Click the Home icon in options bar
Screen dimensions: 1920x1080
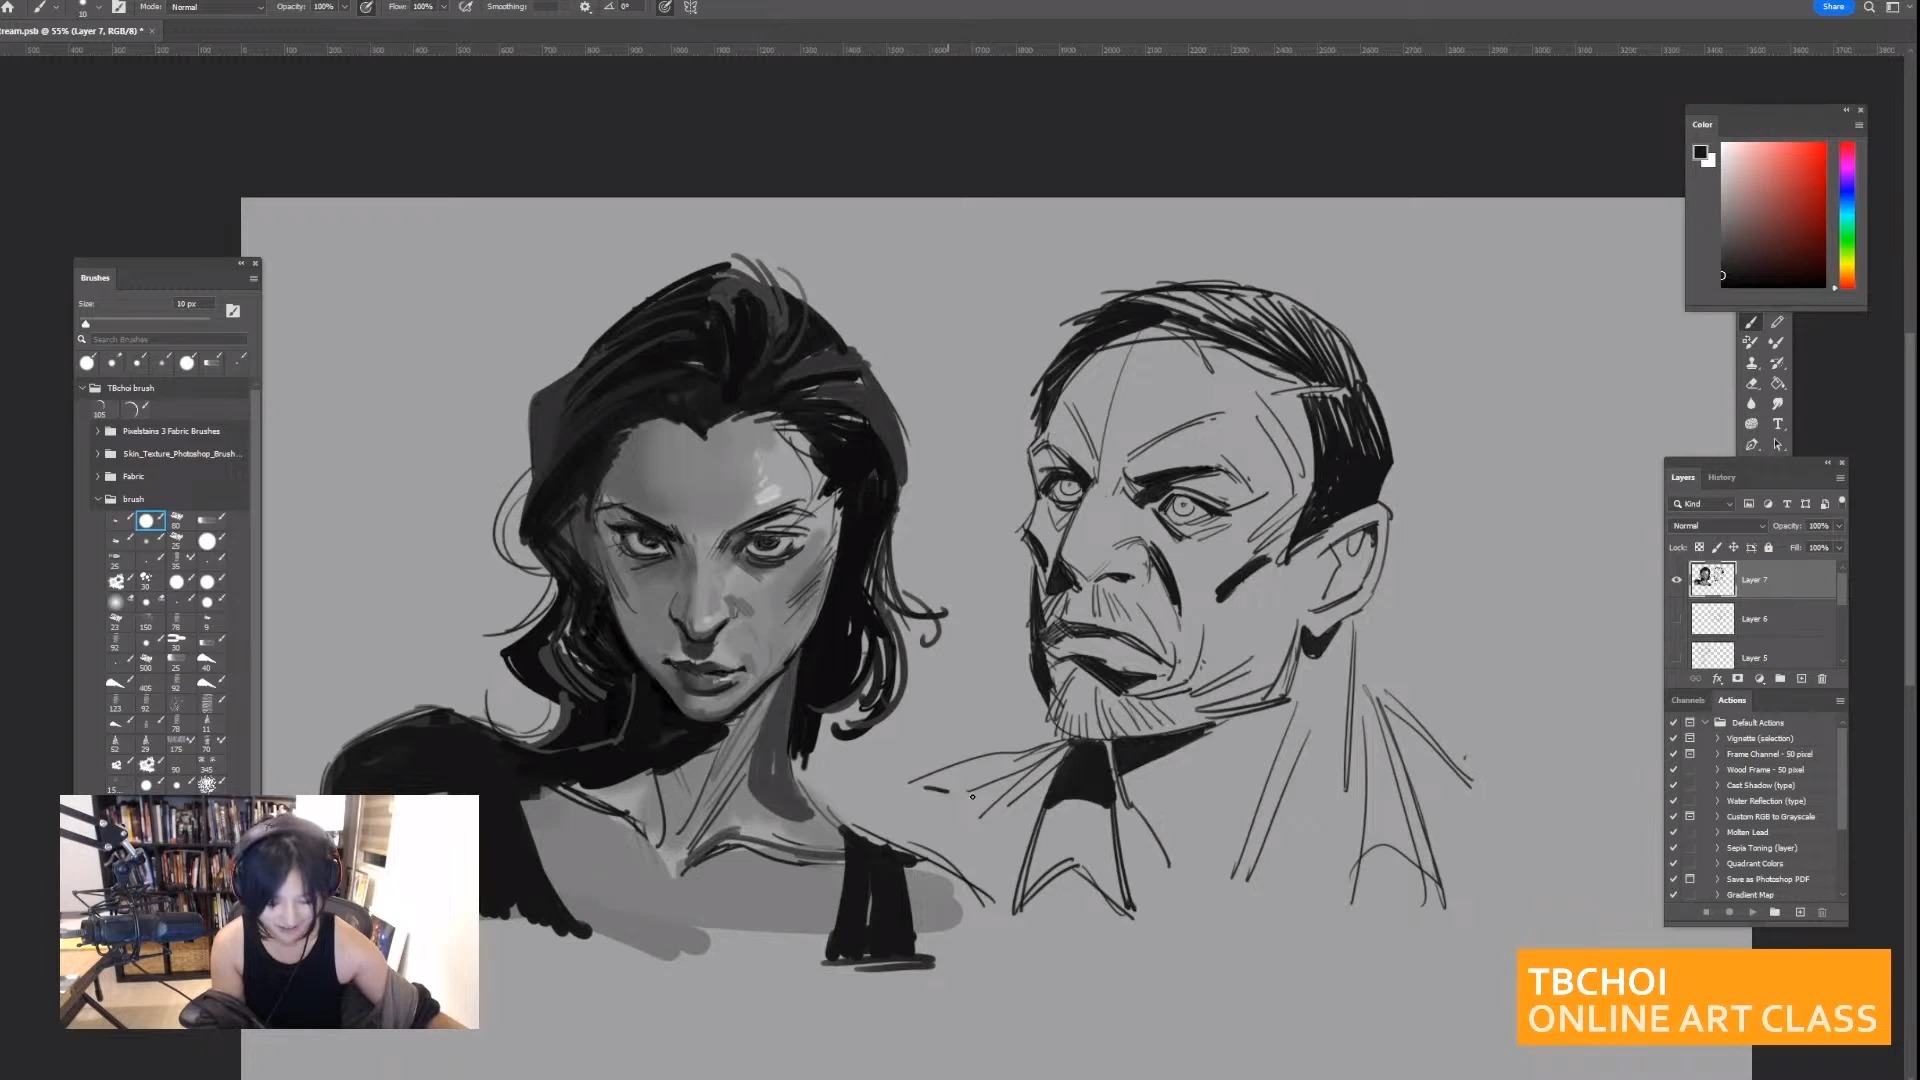pyautogui.click(x=8, y=7)
